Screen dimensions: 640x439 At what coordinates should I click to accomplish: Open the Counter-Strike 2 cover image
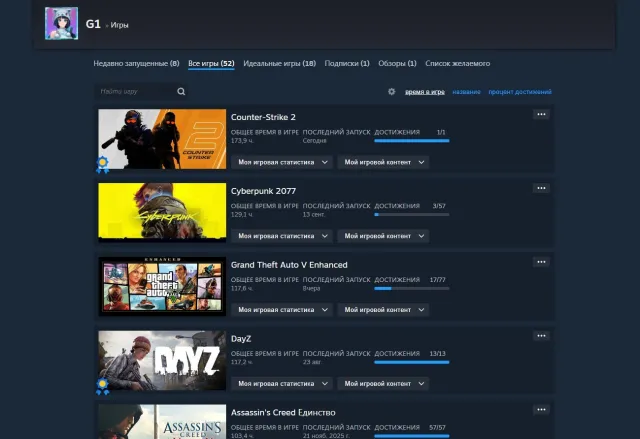click(162, 139)
